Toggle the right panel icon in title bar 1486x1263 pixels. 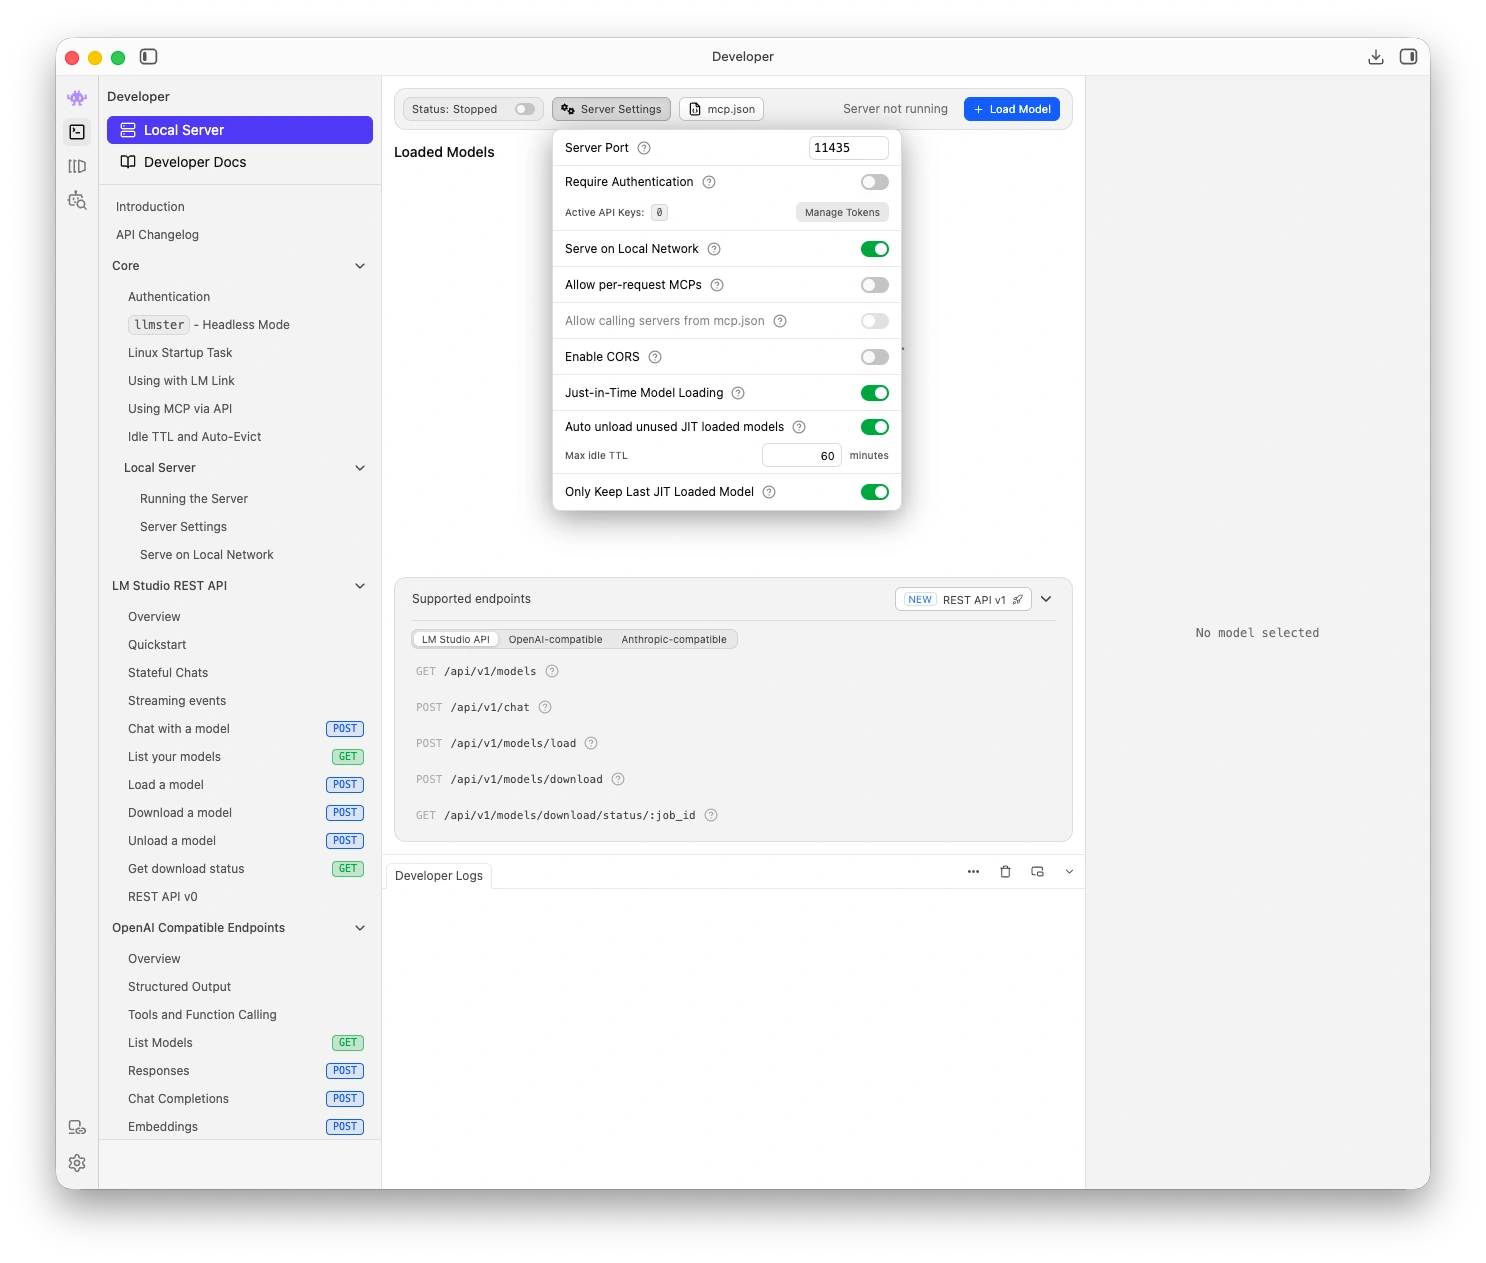point(1408,57)
